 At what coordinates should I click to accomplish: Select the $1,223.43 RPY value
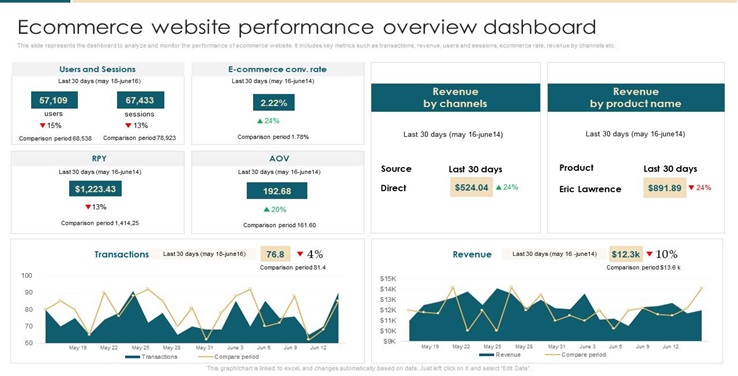click(95, 189)
